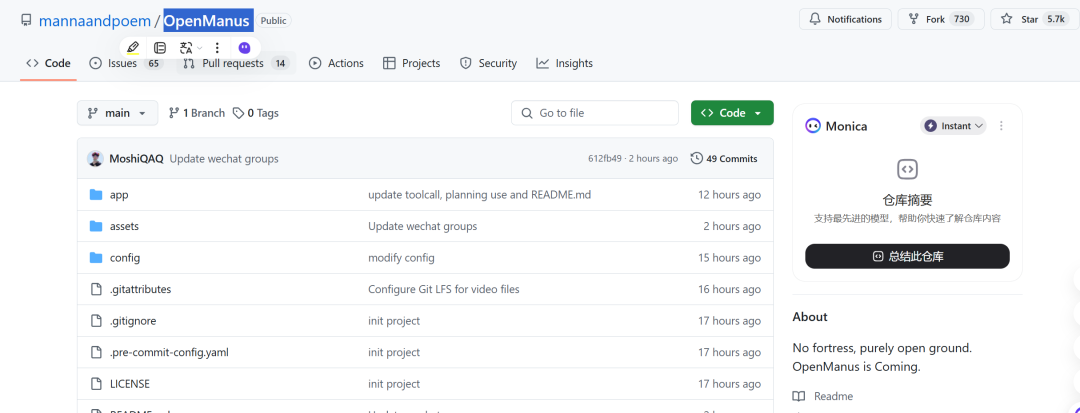Screen dimensions: 1080x413
Task: Open the assets folder
Action: point(124,226)
